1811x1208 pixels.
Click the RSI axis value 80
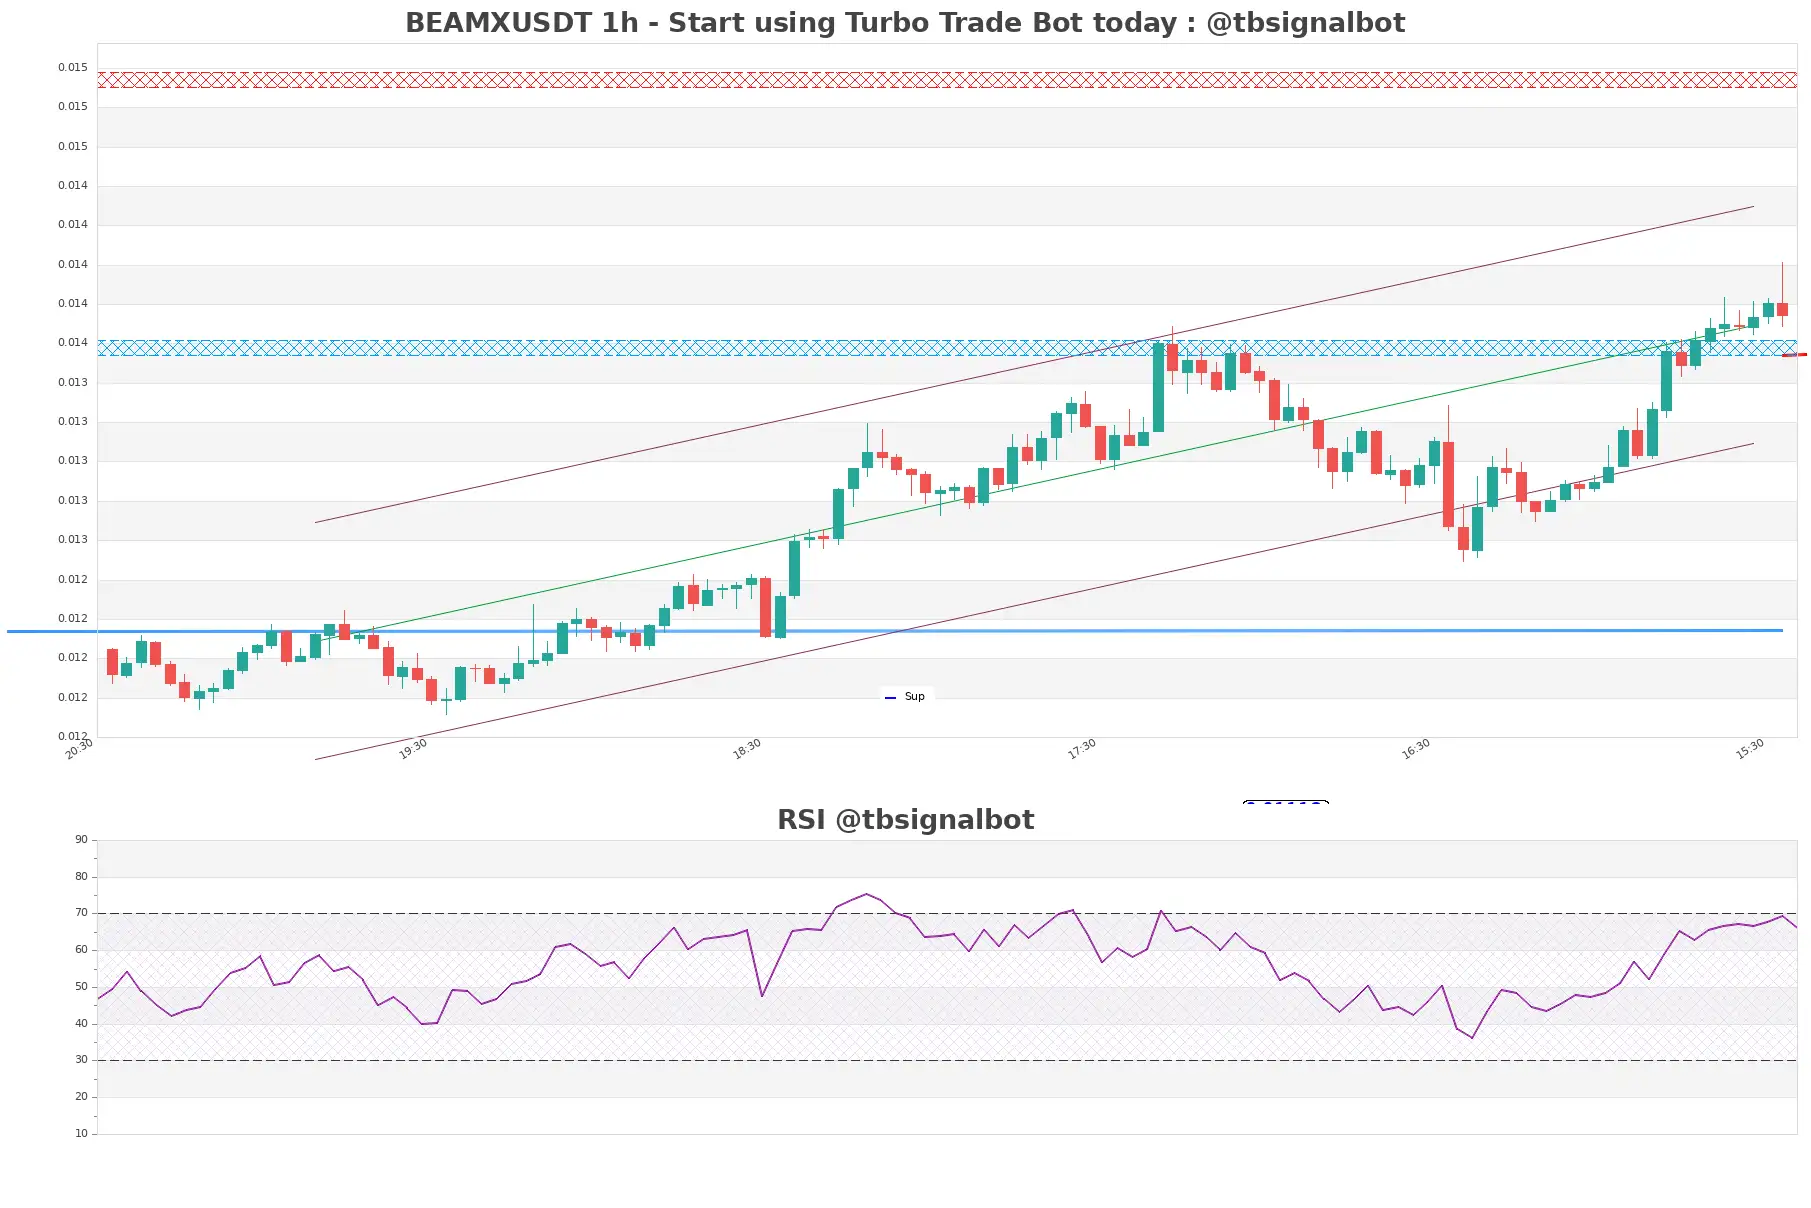click(81, 877)
